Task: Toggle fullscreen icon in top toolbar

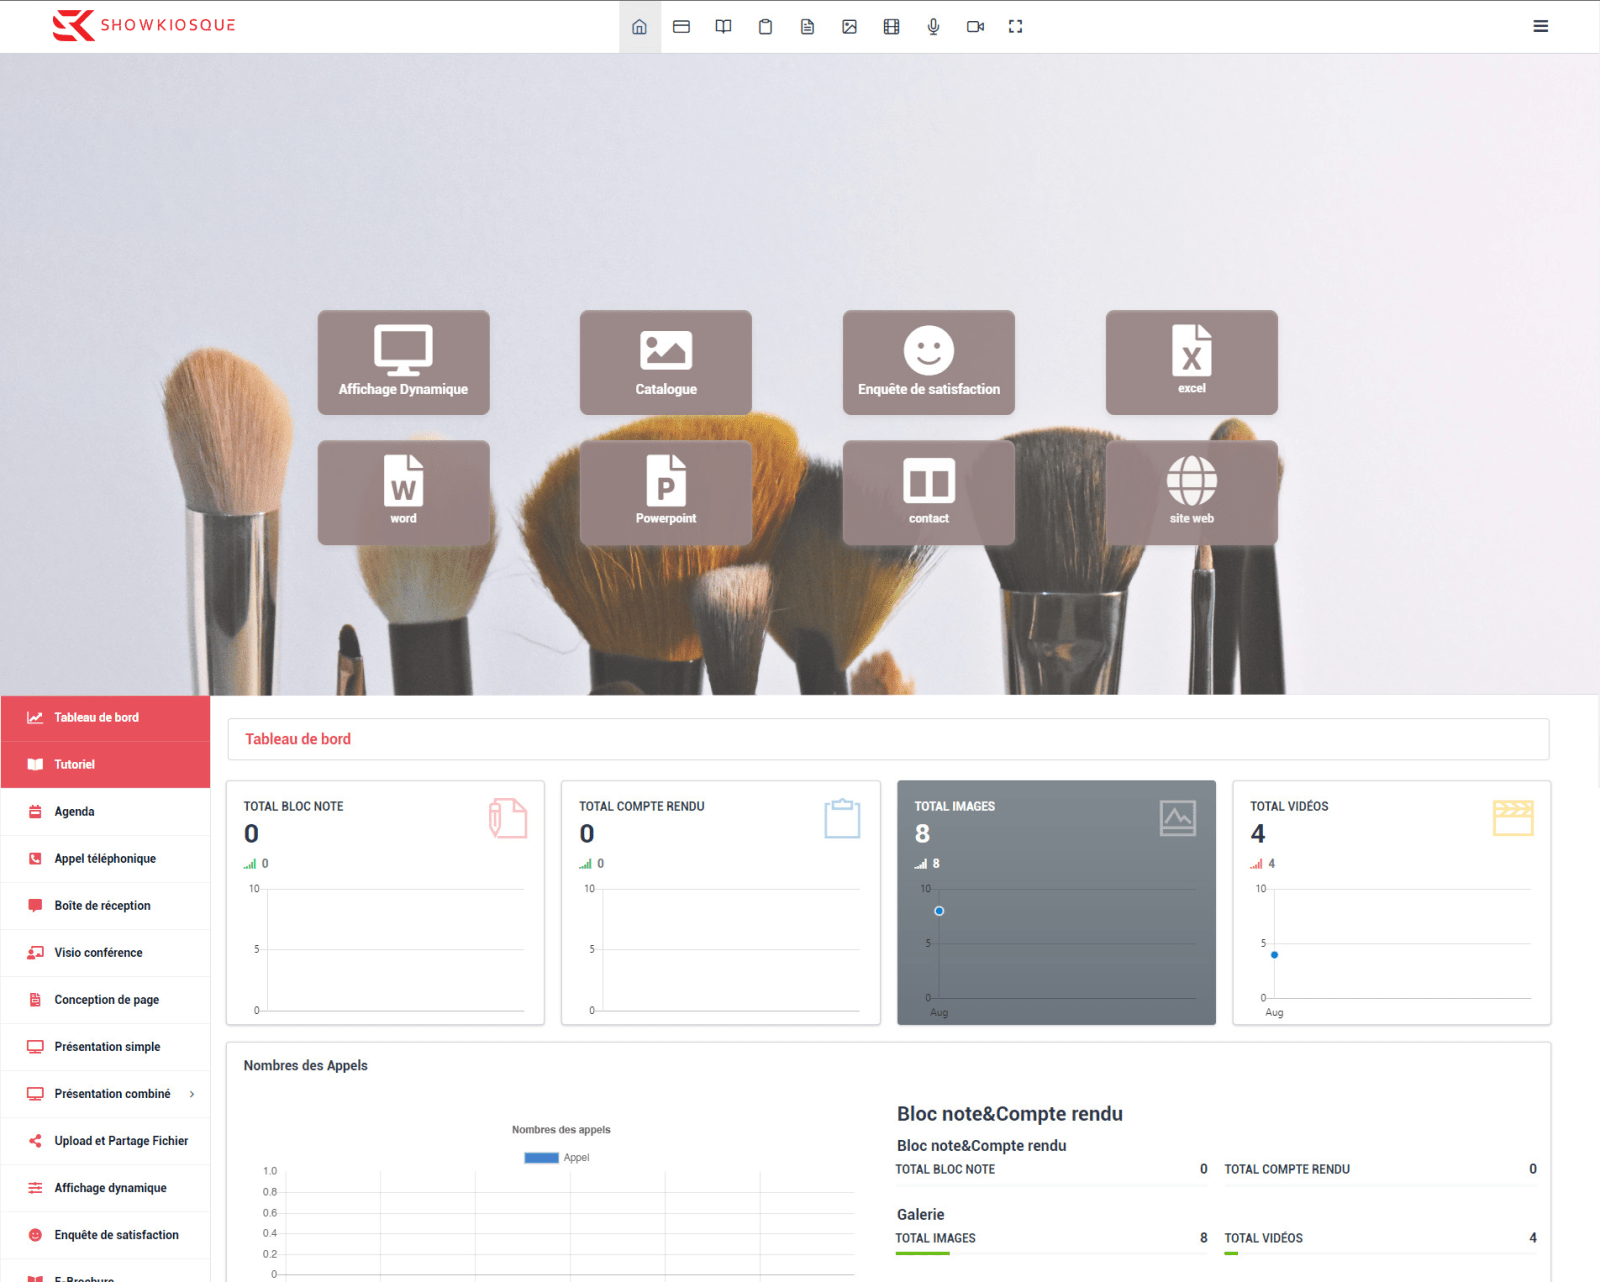Action: pyautogui.click(x=1015, y=27)
